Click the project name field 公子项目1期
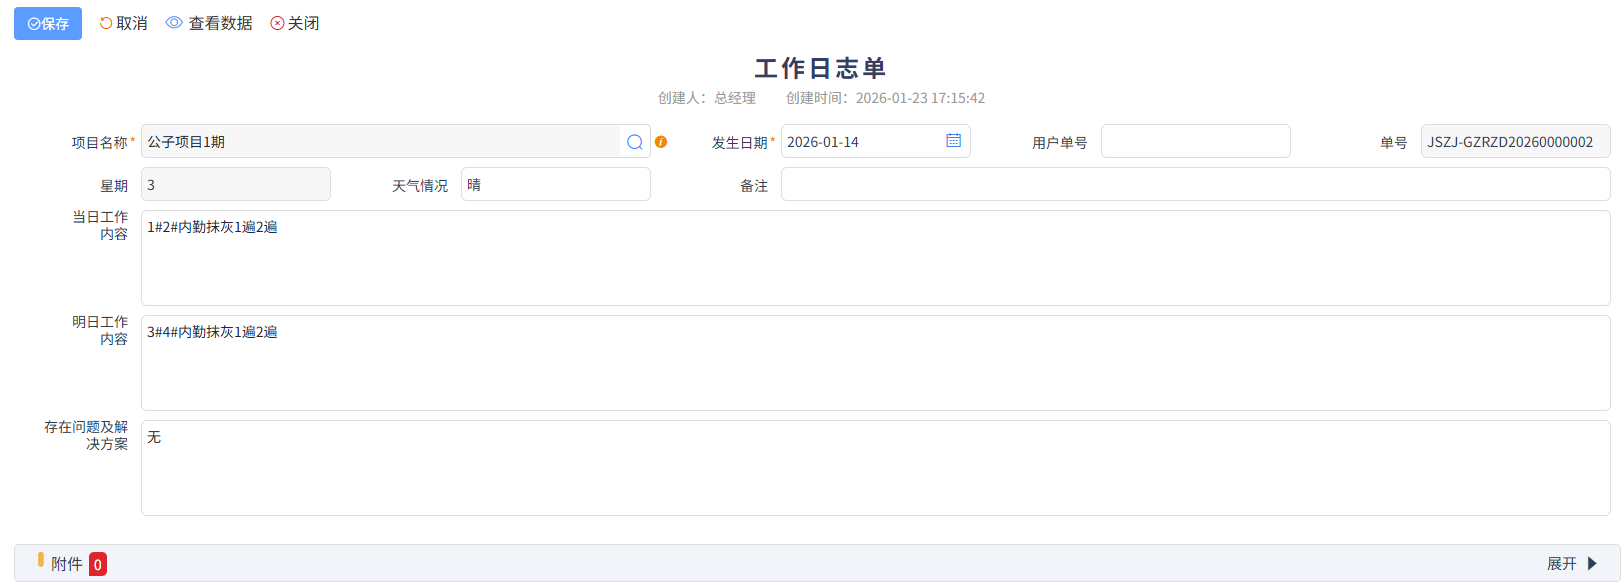 (380, 142)
